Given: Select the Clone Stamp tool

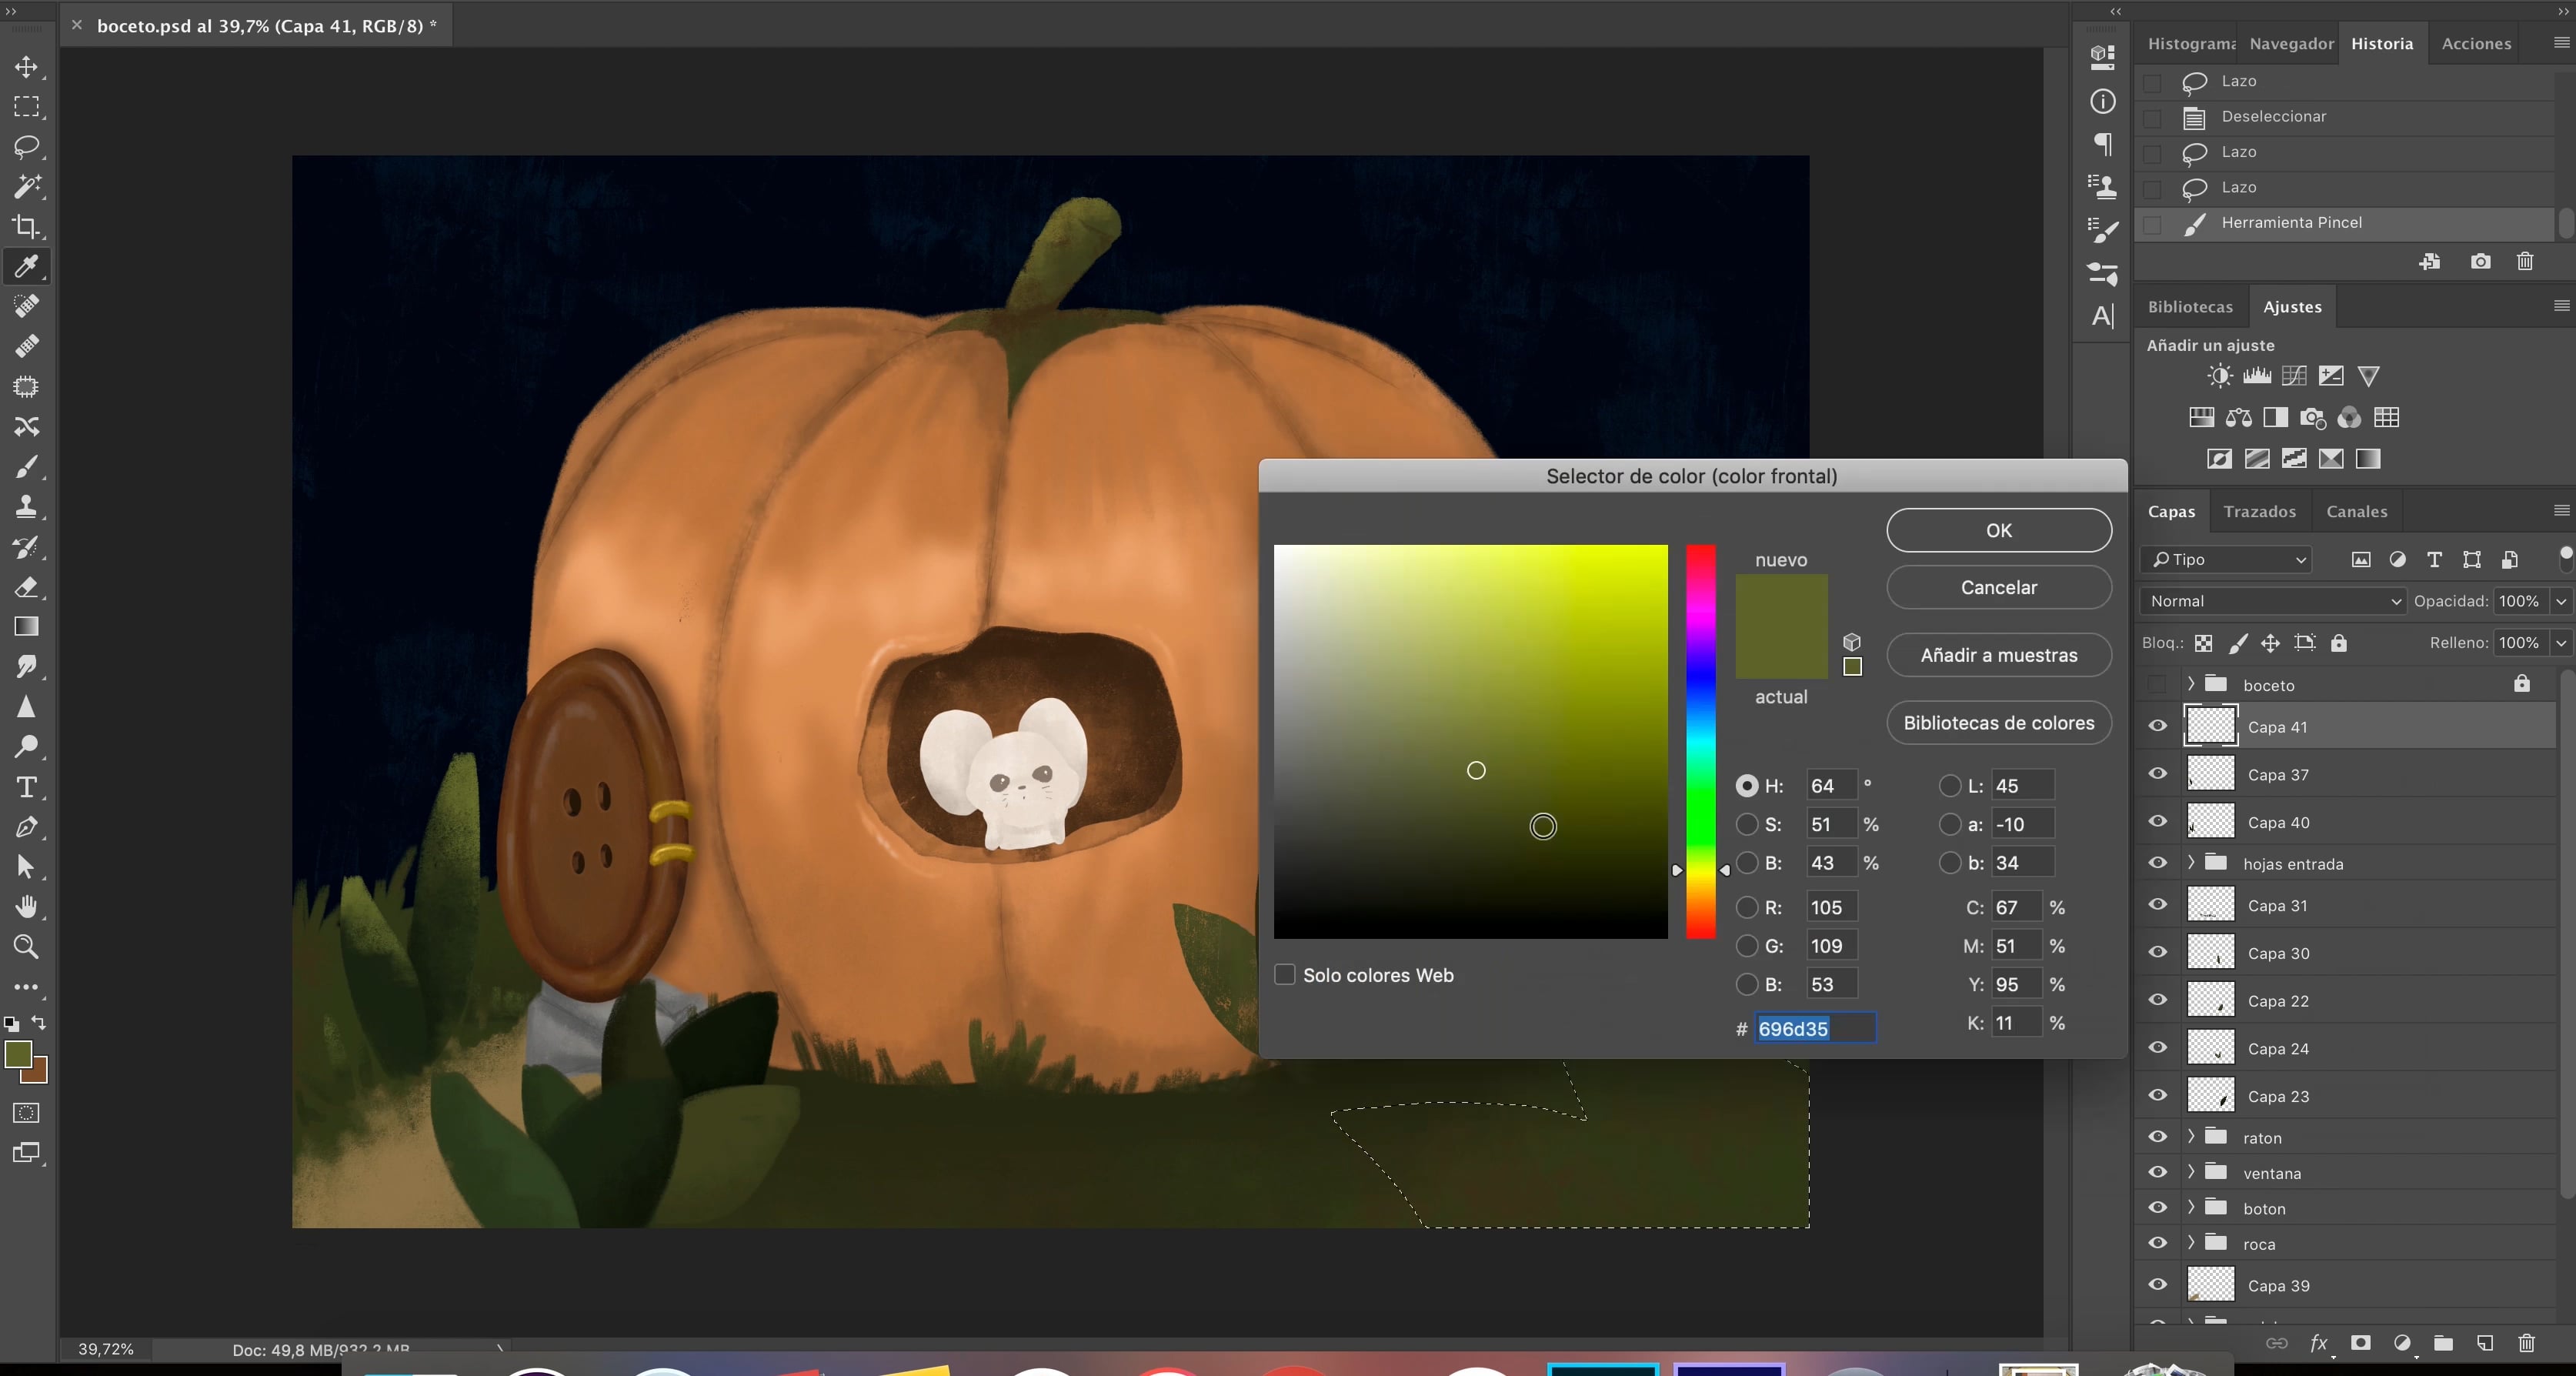Looking at the screenshot, I should (26, 507).
